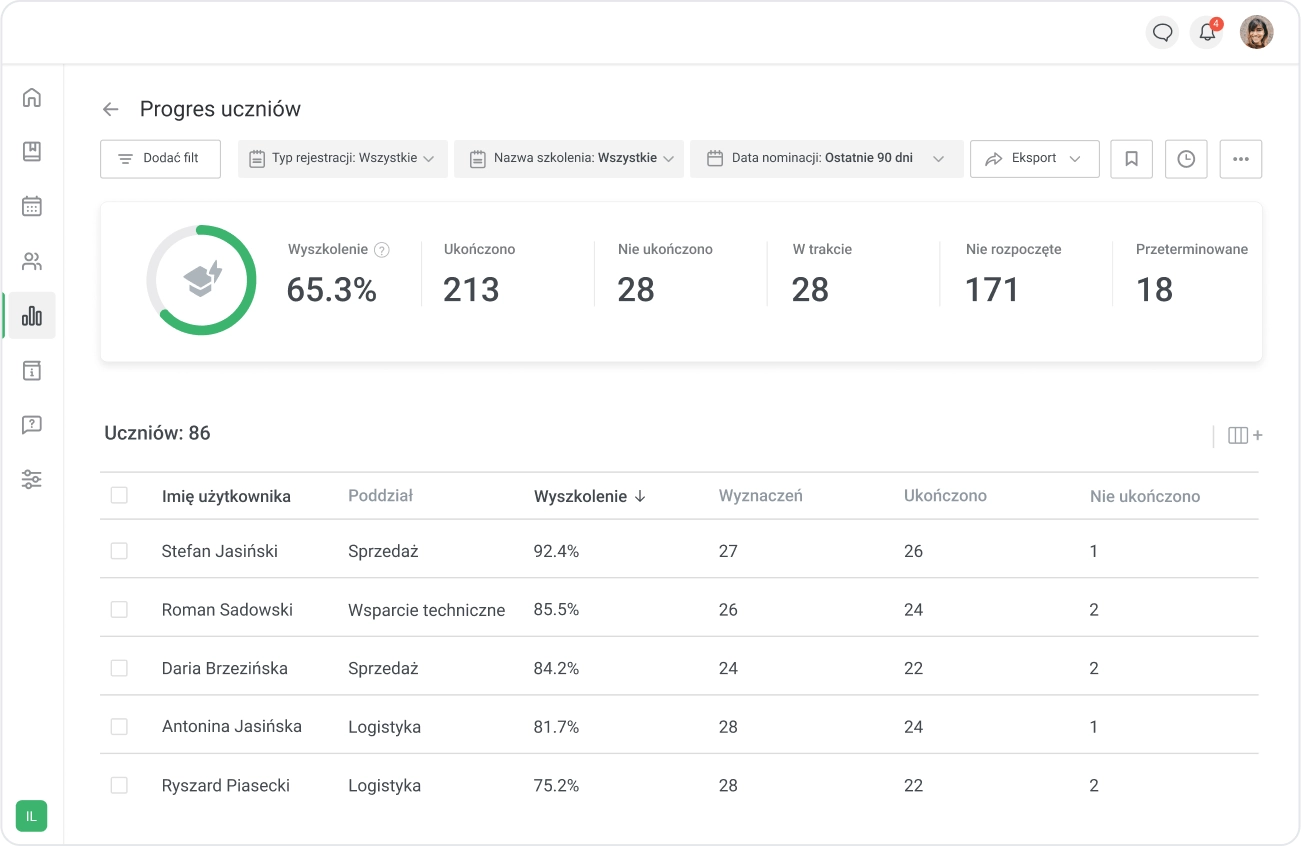Go to Home in sidebar

[32, 98]
